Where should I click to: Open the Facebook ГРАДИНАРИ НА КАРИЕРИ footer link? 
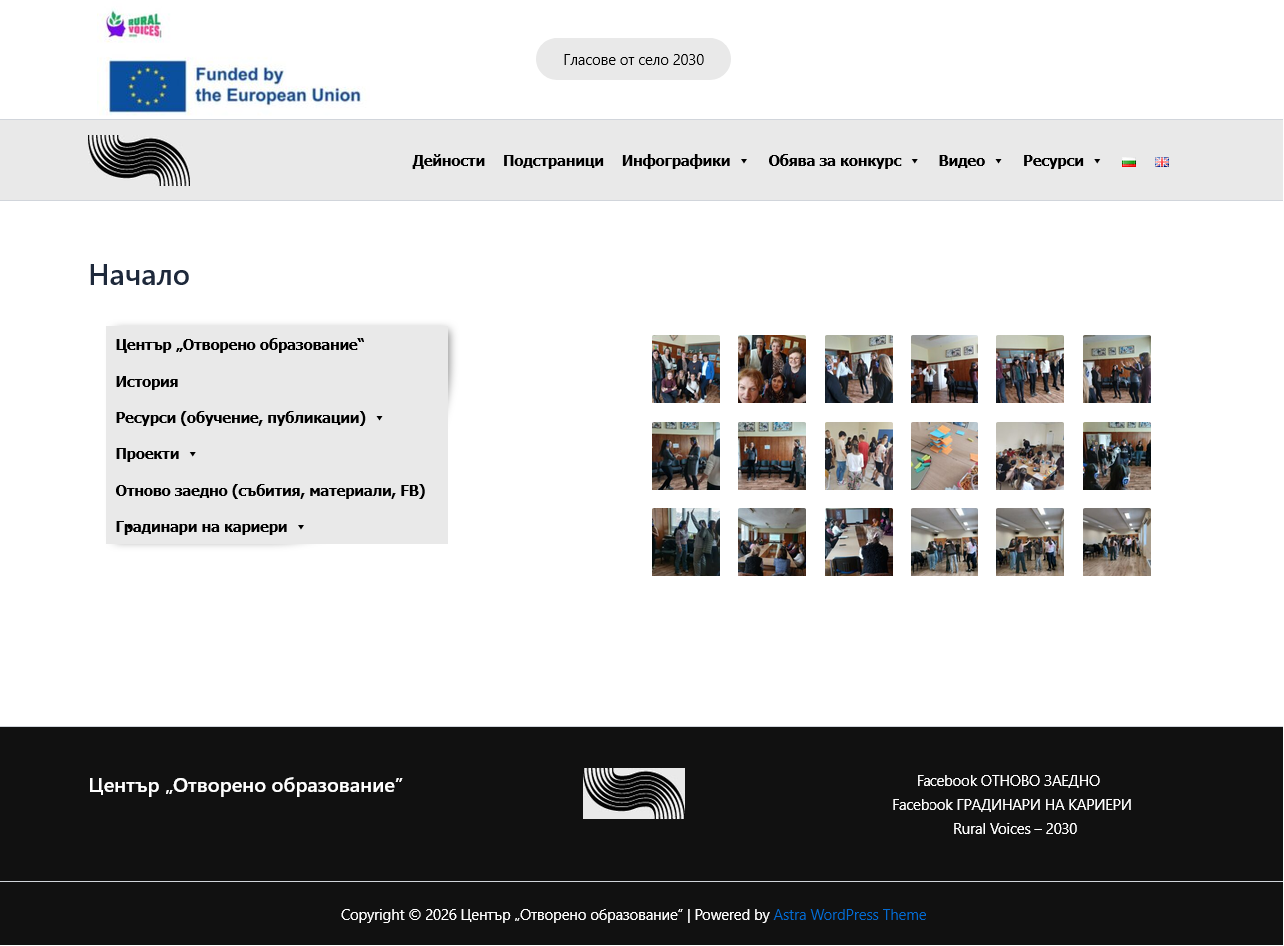(1012, 805)
